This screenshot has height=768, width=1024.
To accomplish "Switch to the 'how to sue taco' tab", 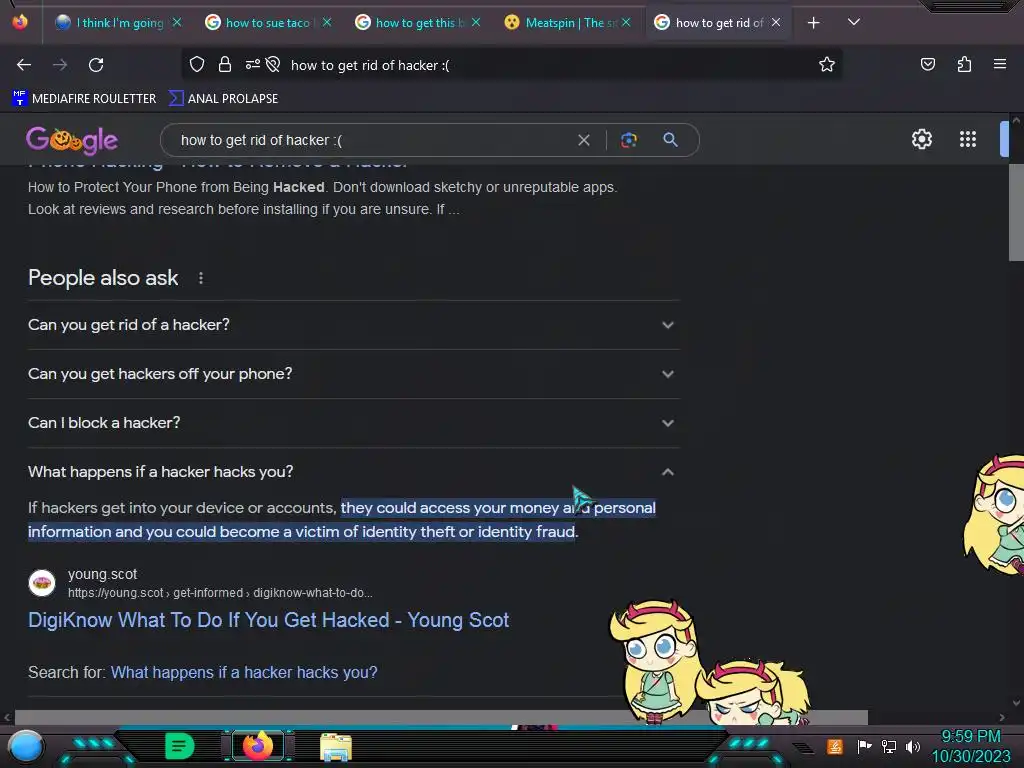I will pos(268,23).
